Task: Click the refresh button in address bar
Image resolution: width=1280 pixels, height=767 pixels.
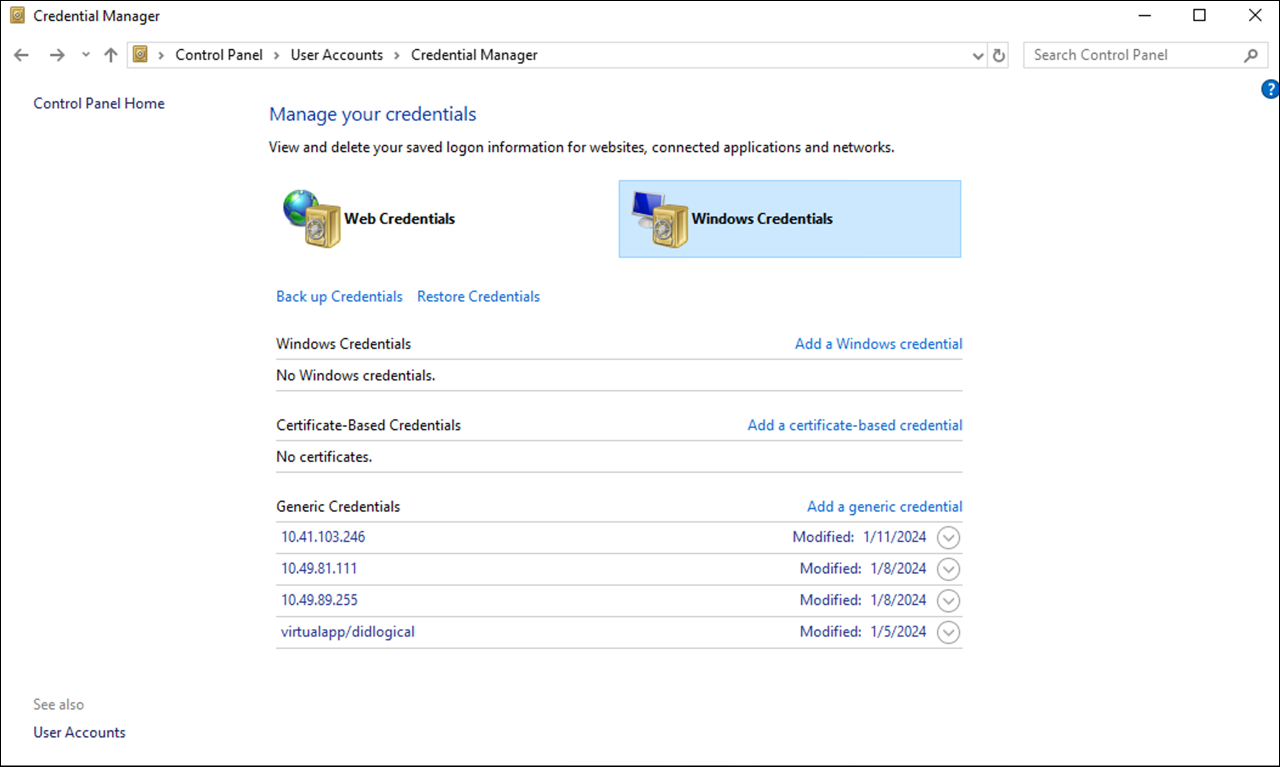Action: 998,56
